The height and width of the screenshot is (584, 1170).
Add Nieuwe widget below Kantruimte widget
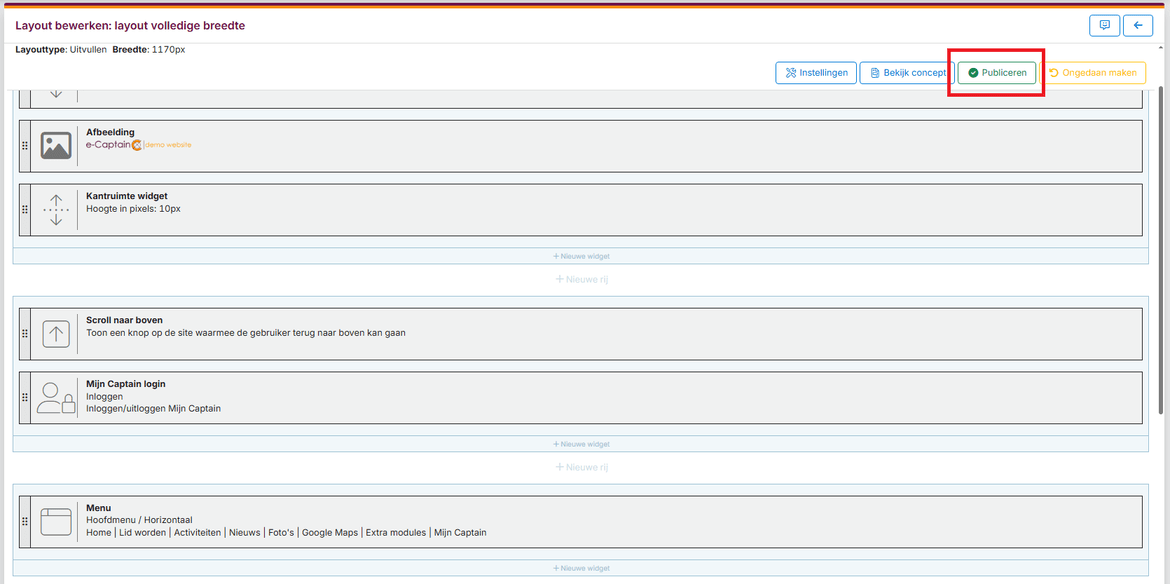point(581,256)
